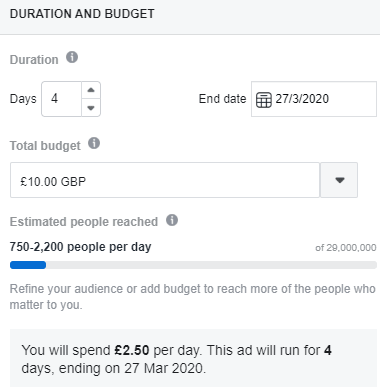Click the Duration label

pyautogui.click(x=34, y=60)
